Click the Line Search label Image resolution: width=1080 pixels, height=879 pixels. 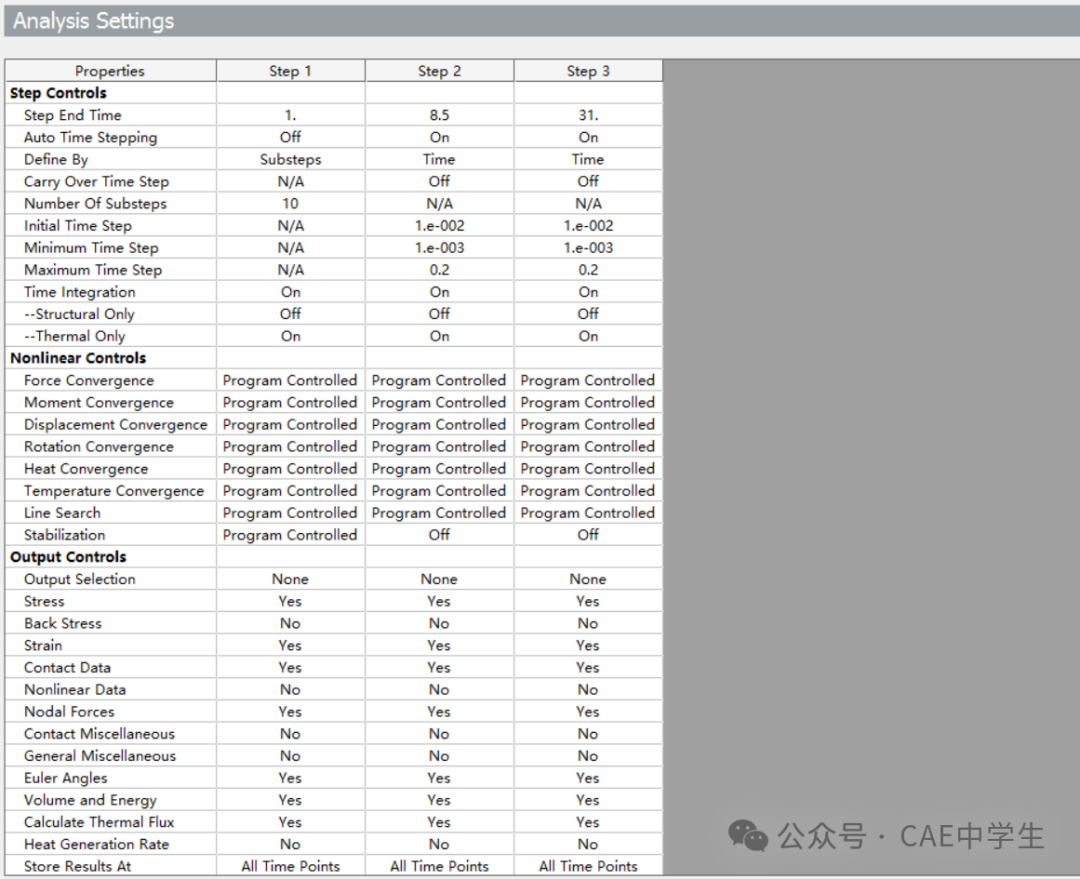click(x=62, y=513)
